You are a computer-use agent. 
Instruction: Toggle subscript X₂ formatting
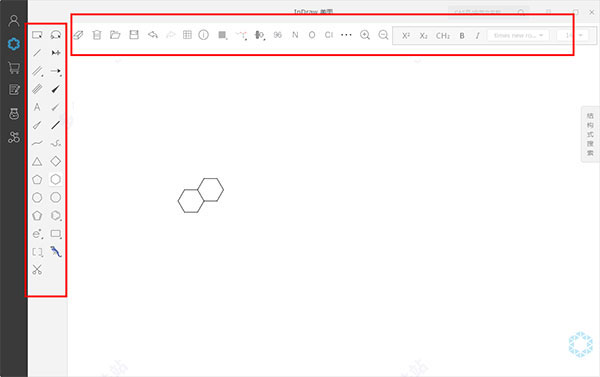[423, 36]
